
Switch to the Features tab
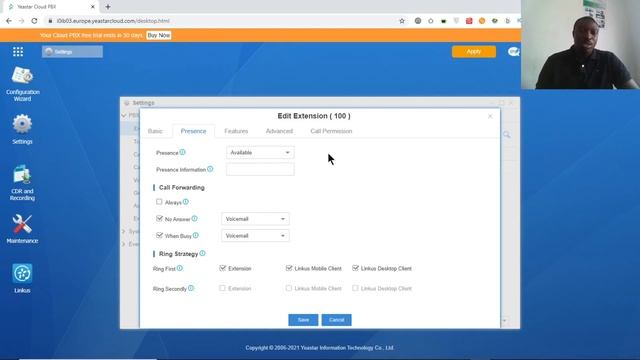pos(236,131)
